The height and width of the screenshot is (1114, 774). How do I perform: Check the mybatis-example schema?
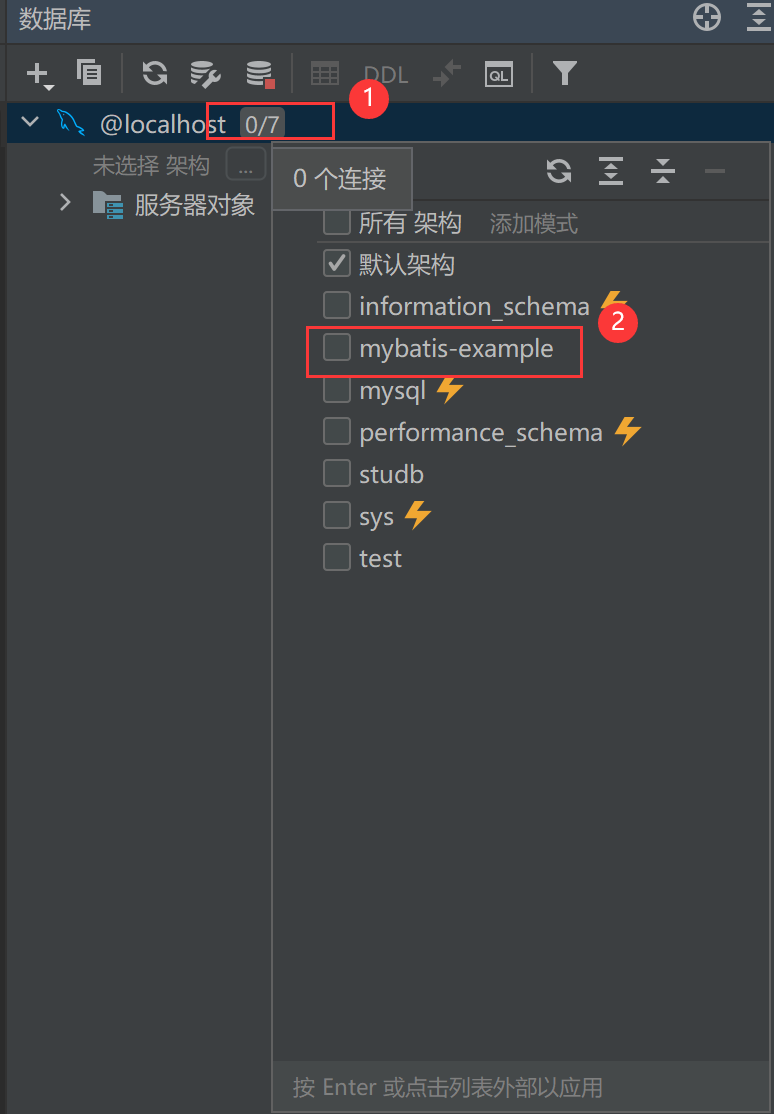click(x=337, y=347)
